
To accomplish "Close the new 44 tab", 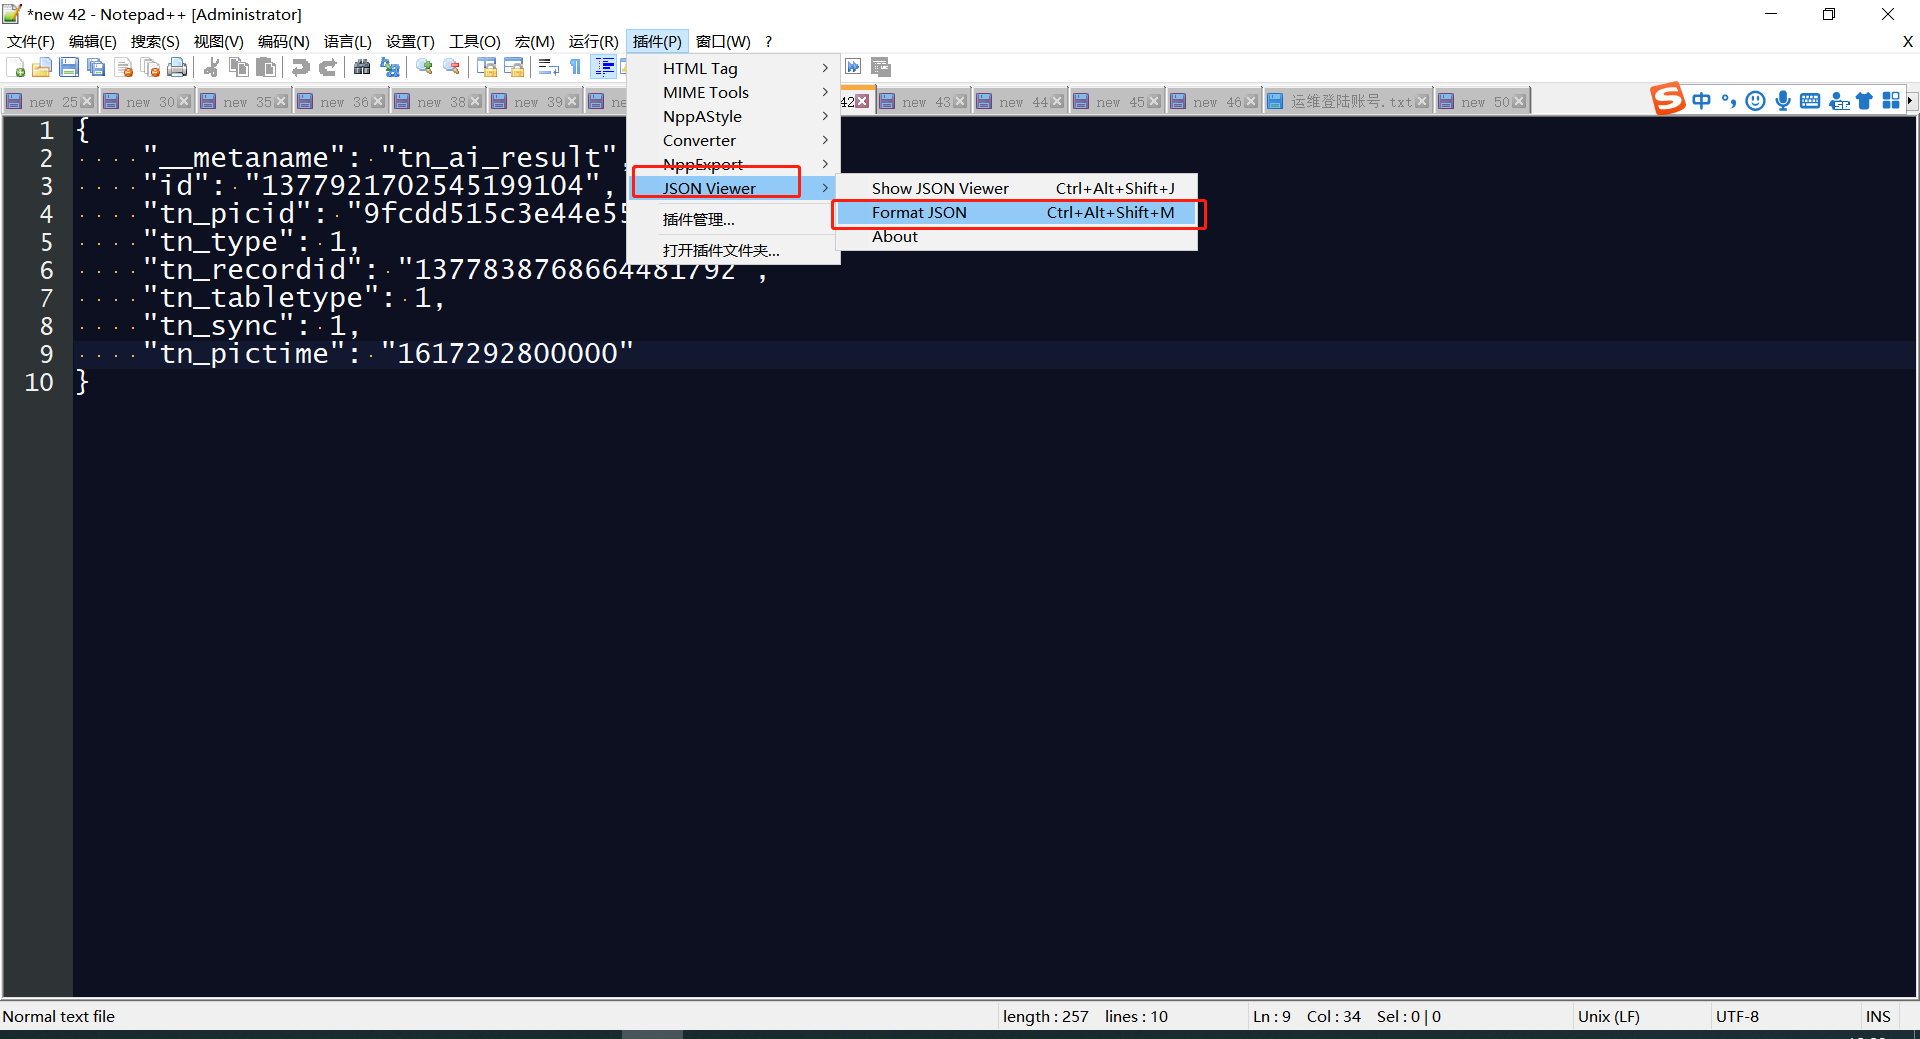I will pyautogui.click(x=1057, y=102).
